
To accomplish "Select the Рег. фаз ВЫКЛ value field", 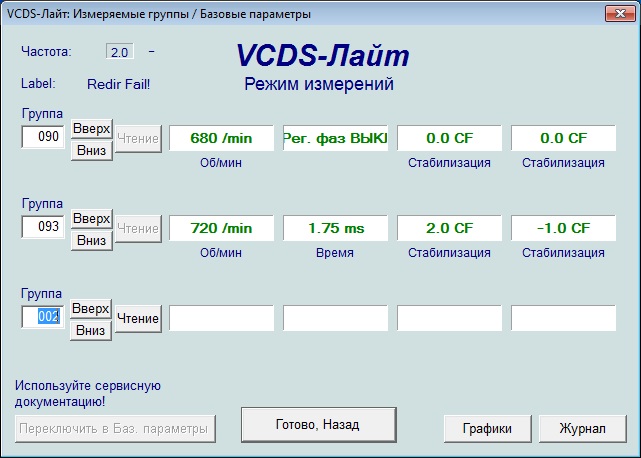I will click(x=335, y=138).
